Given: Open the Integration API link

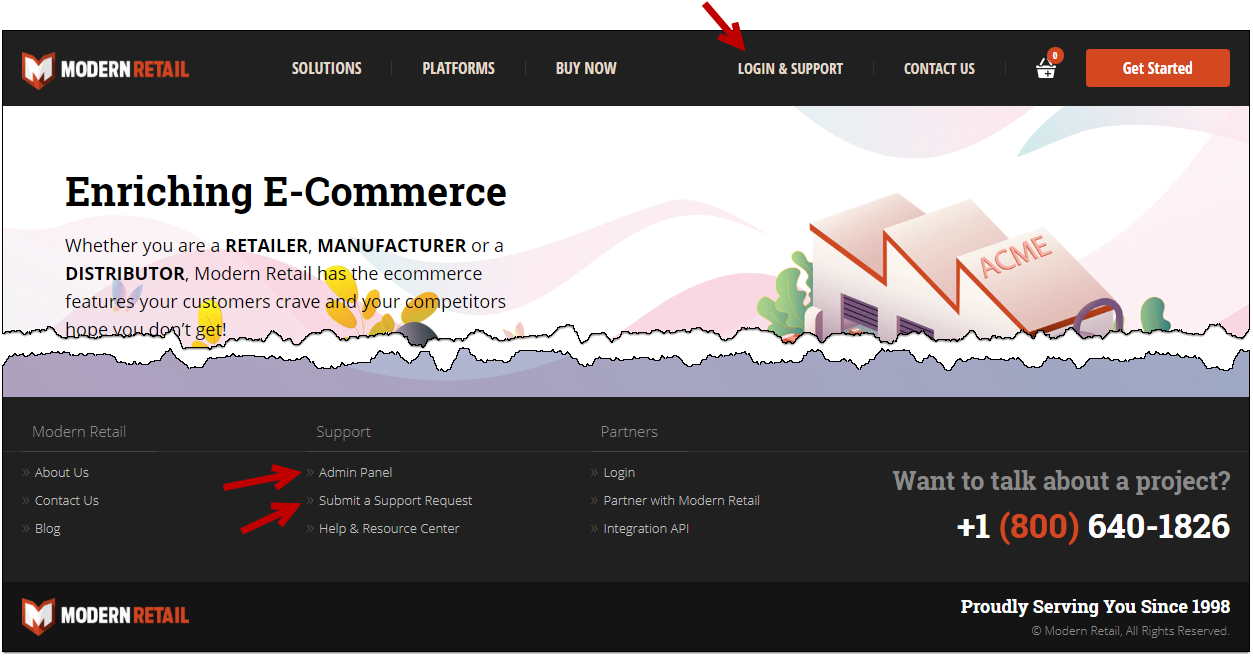Looking at the screenshot, I should click(646, 528).
